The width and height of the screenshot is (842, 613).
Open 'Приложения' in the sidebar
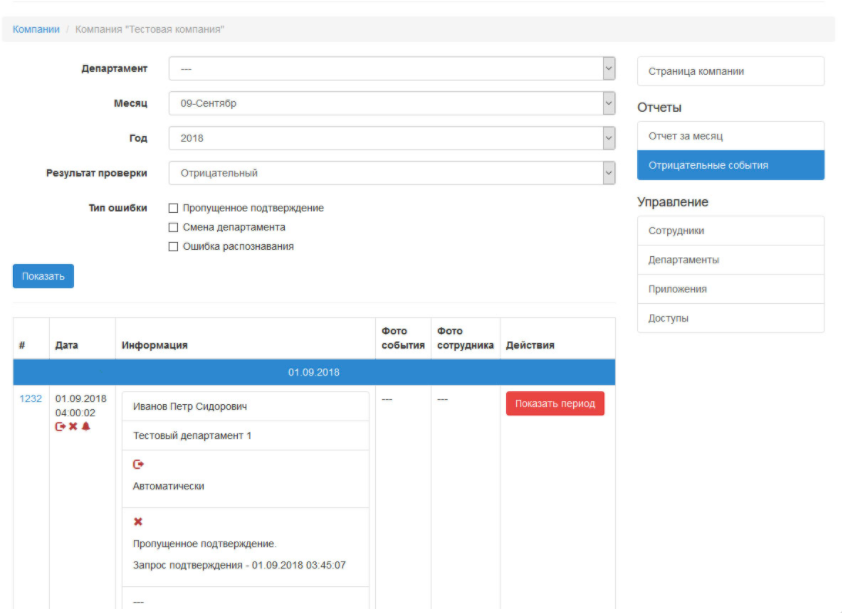(731, 289)
